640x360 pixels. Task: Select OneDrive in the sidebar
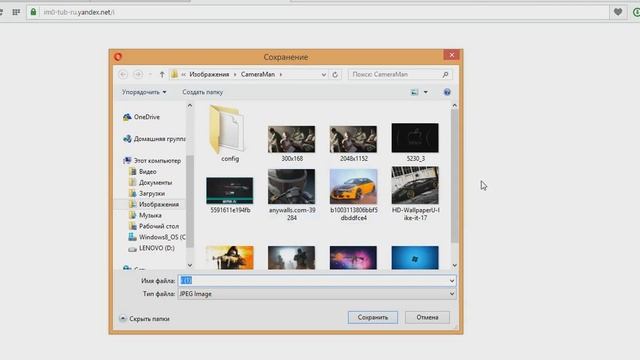tap(142, 117)
